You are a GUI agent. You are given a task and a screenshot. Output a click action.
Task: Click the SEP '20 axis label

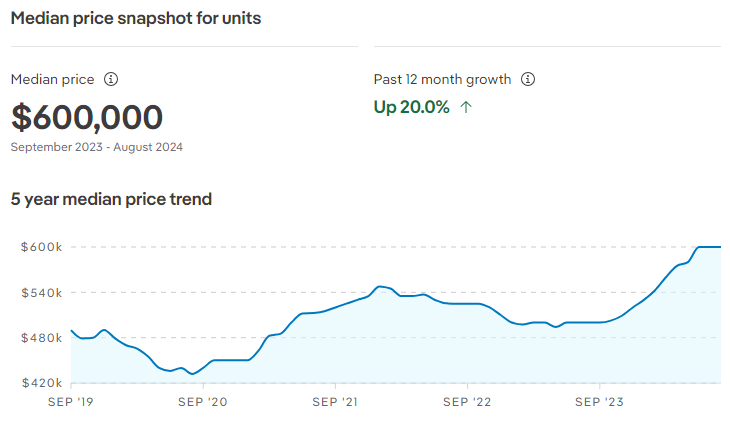pyautogui.click(x=203, y=402)
